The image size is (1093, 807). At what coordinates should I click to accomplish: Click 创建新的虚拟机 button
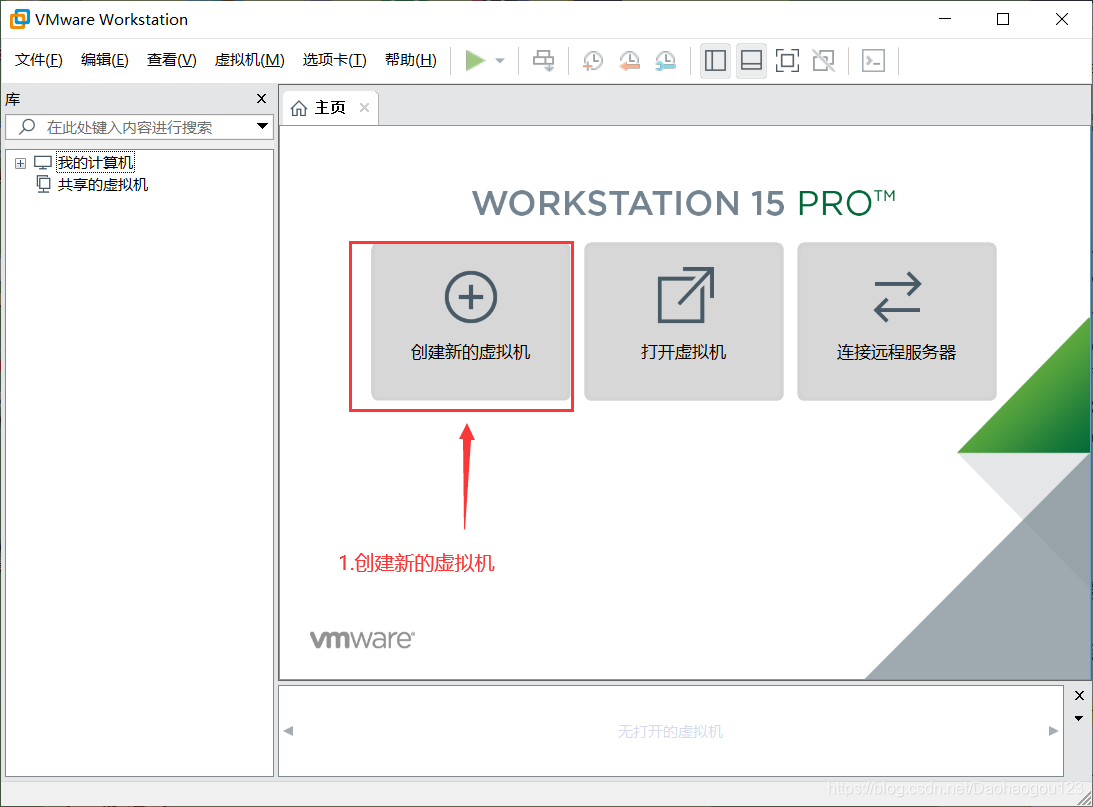coord(471,321)
